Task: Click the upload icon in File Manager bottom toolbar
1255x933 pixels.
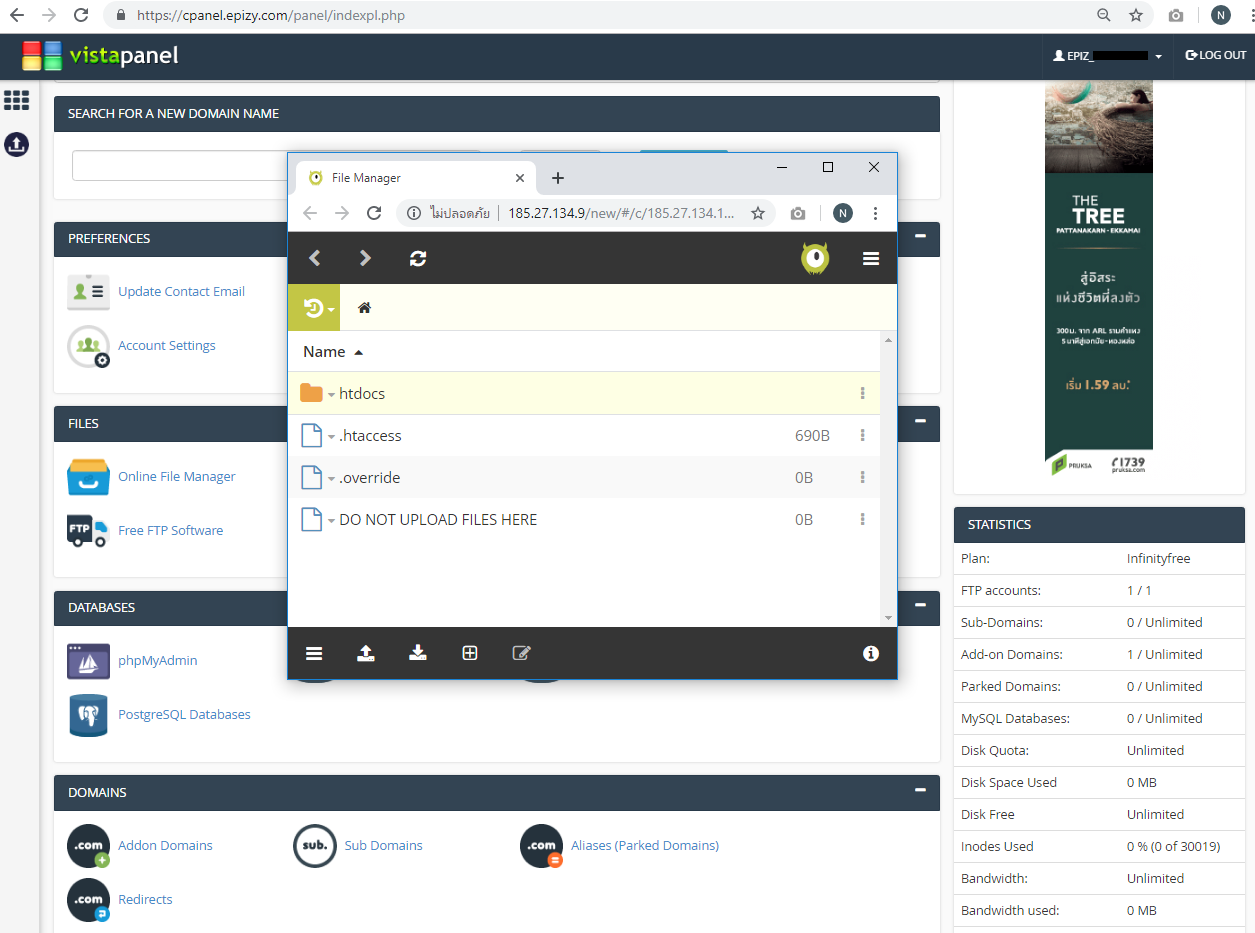Action: point(366,653)
